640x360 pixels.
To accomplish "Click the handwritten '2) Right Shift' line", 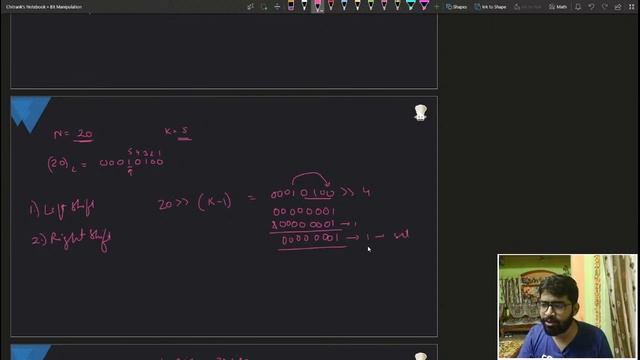I will 71,240.
